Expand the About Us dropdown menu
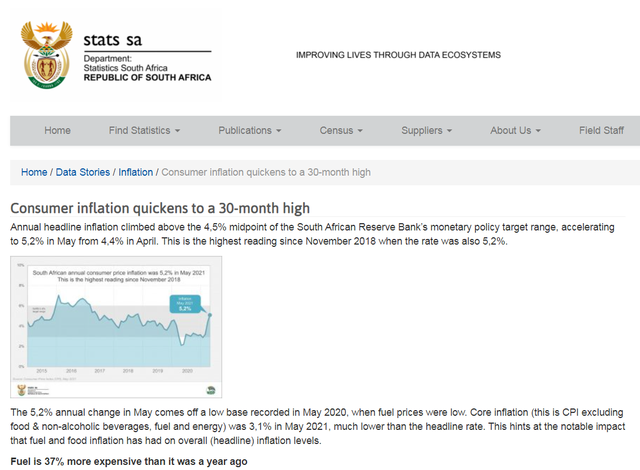Screen dimensions: 640x470 (x=515, y=130)
